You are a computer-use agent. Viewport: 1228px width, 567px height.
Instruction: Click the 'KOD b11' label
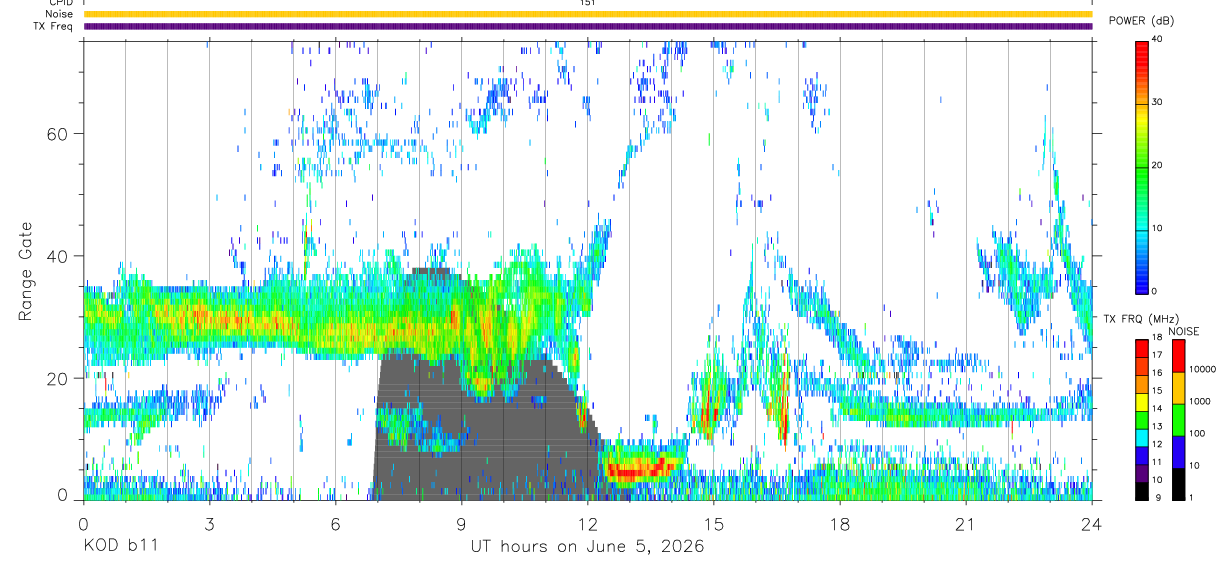[120, 547]
